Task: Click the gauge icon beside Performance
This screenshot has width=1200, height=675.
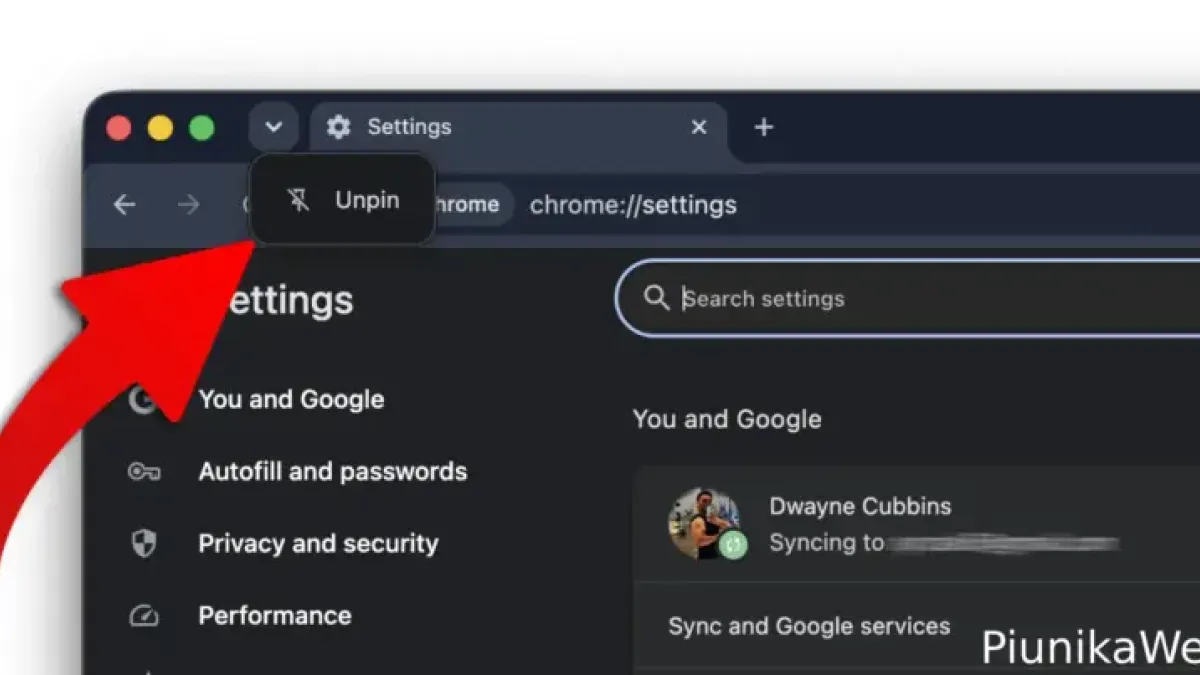Action: (144, 615)
